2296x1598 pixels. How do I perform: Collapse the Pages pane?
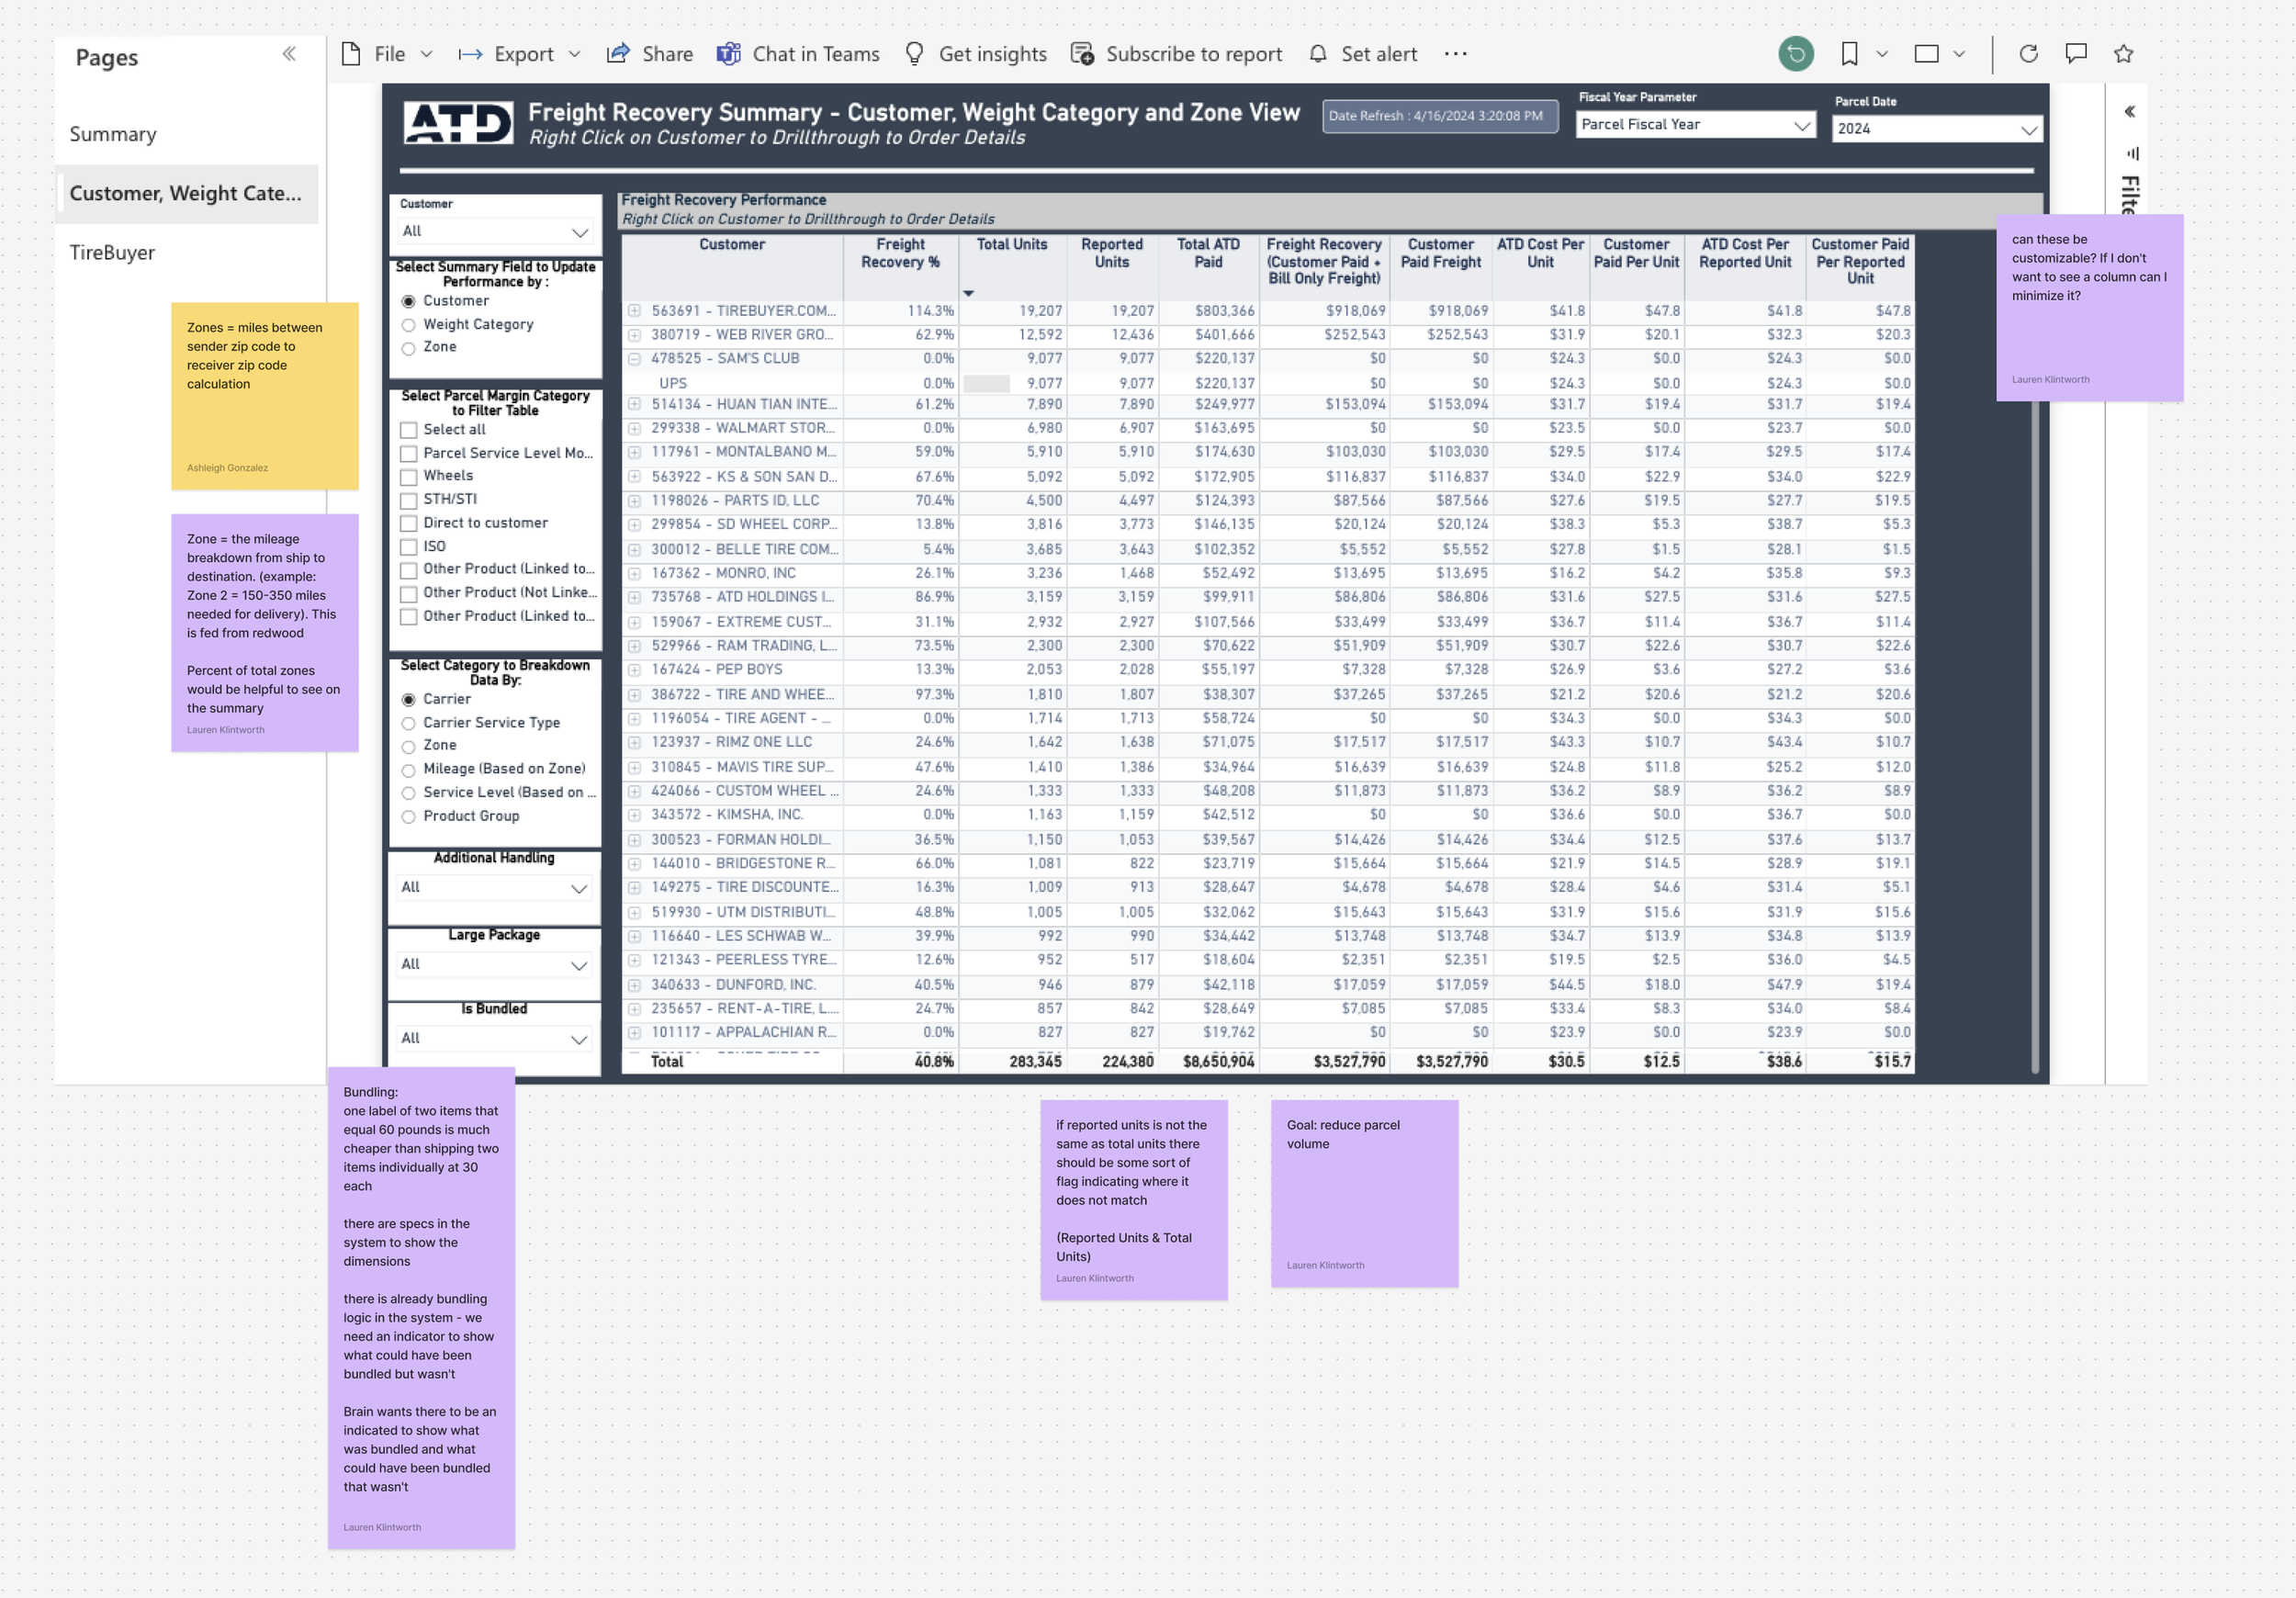pos(289,54)
